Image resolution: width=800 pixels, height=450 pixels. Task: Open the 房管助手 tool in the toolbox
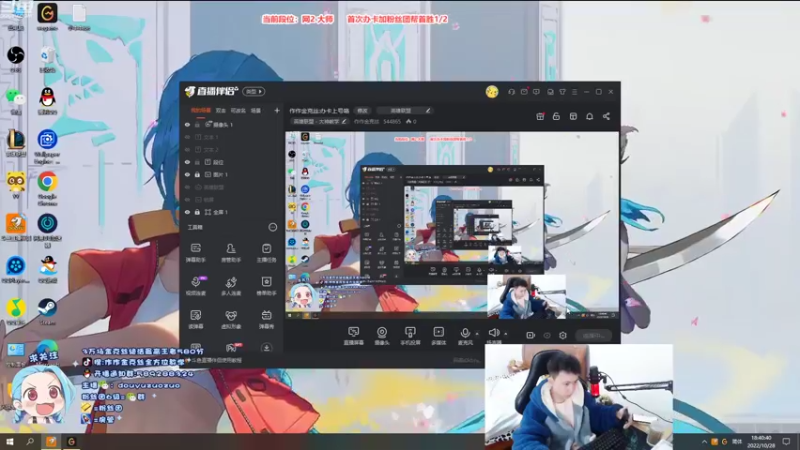231,253
